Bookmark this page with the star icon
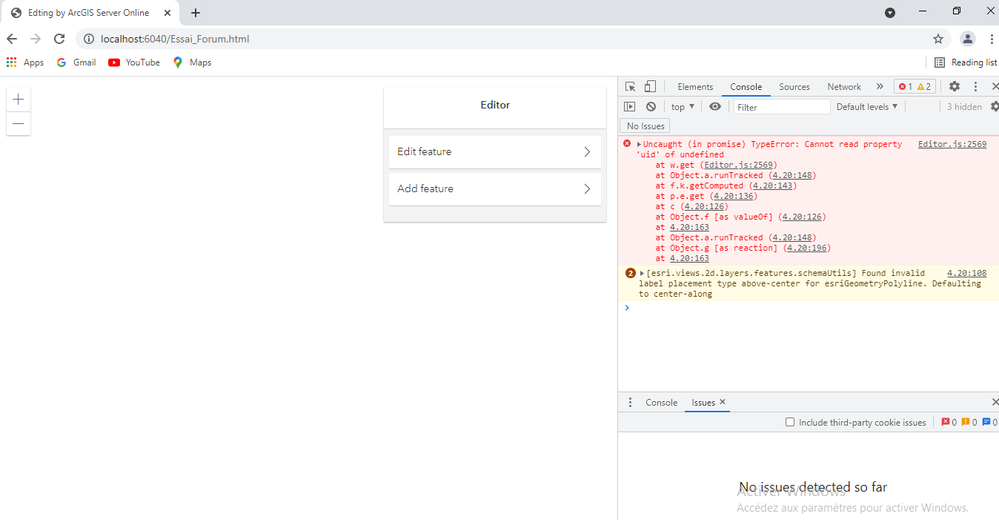999x520 pixels. click(x=938, y=39)
